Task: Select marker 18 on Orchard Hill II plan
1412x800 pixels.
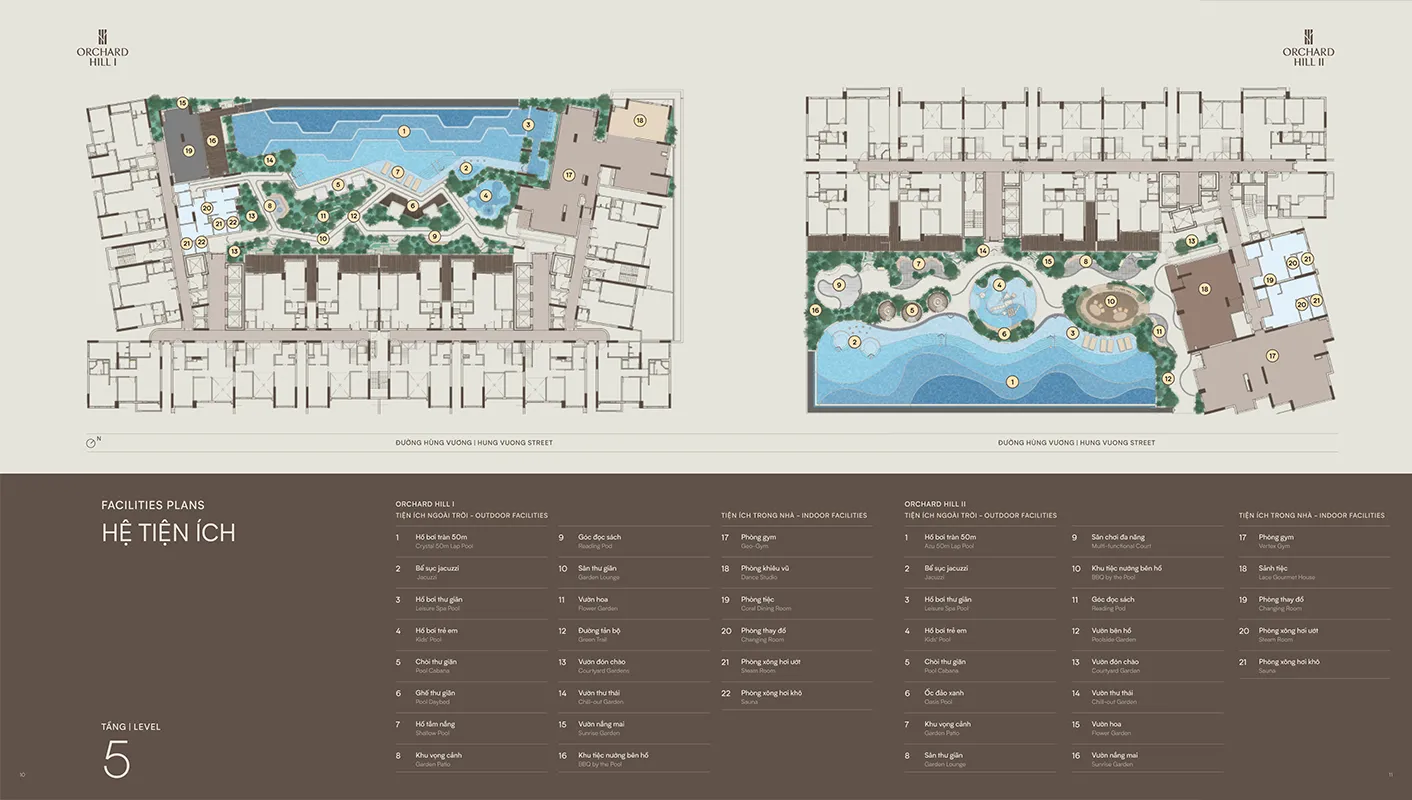Action: [1205, 289]
